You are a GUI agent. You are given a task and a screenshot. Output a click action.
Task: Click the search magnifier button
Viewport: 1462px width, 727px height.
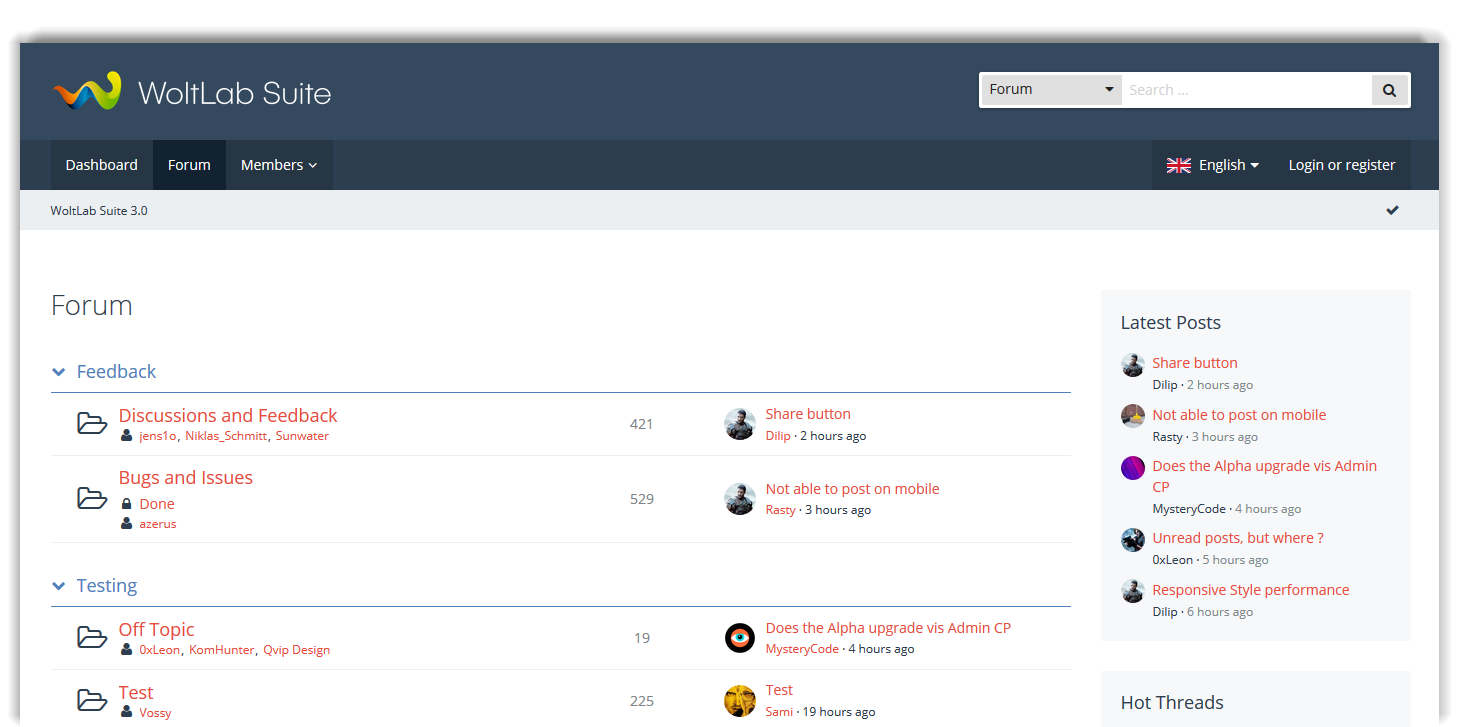(x=1389, y=90)
